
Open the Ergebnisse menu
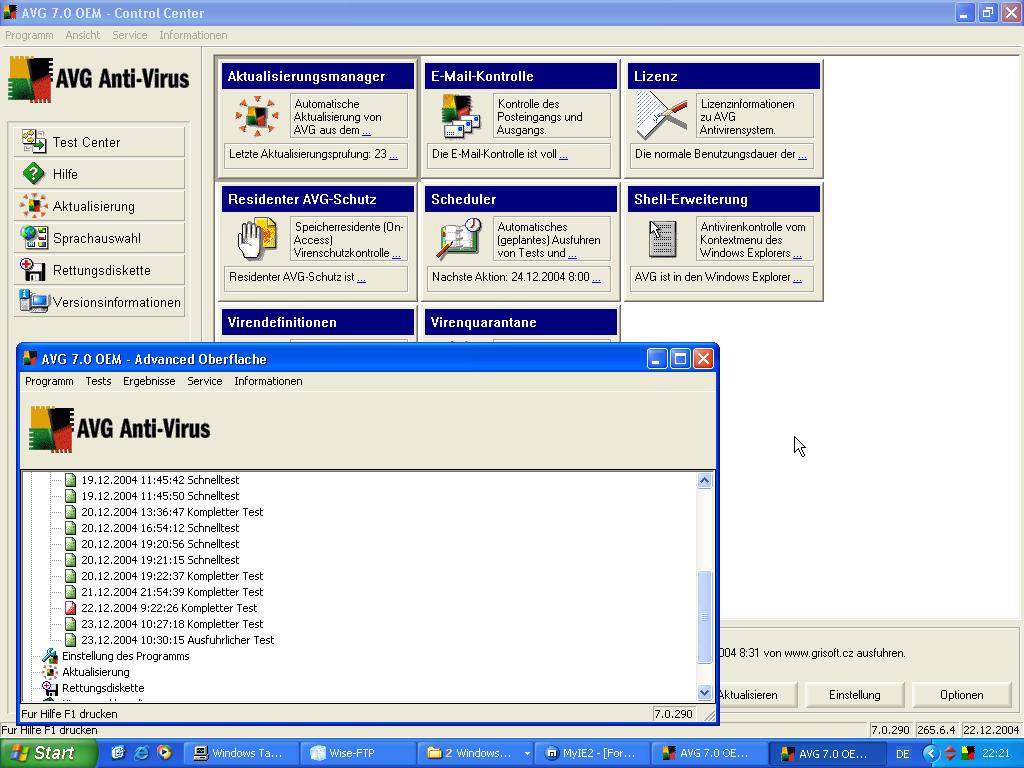[x=149, y=381]
